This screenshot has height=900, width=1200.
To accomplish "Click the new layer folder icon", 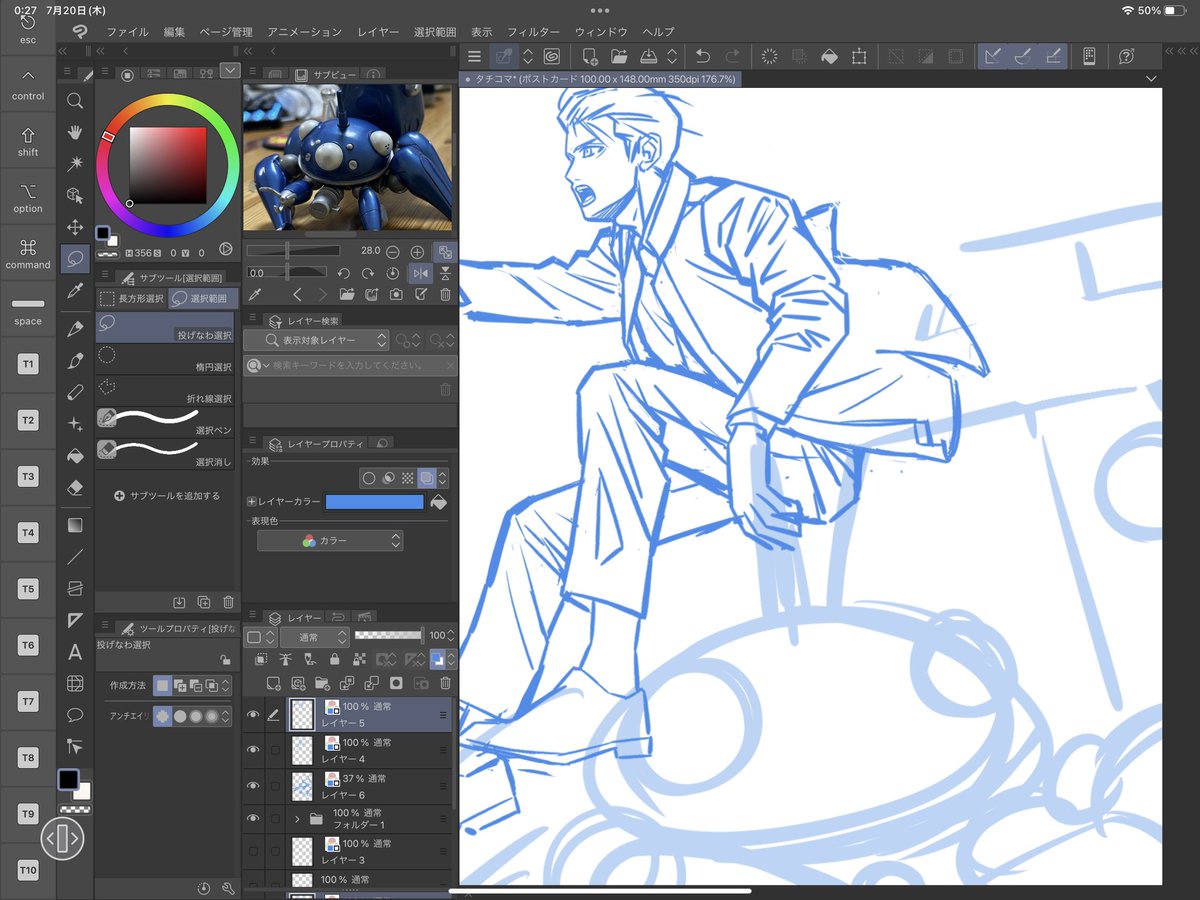I will (322, 683).
